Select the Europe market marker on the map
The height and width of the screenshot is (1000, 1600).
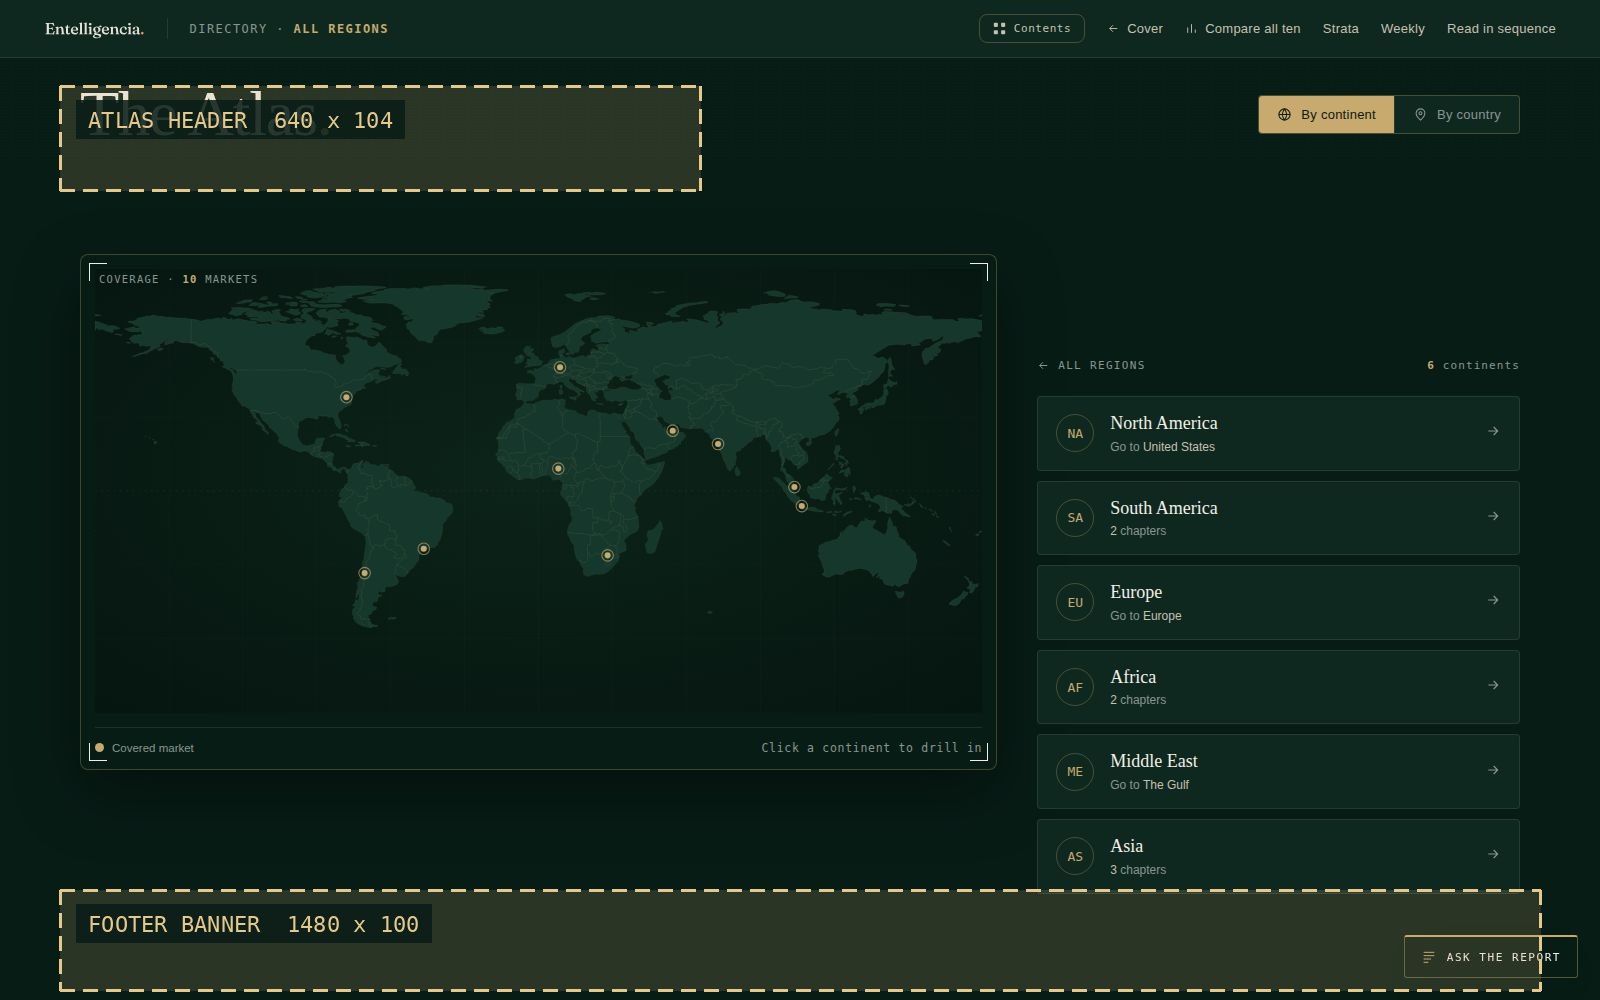560,367
